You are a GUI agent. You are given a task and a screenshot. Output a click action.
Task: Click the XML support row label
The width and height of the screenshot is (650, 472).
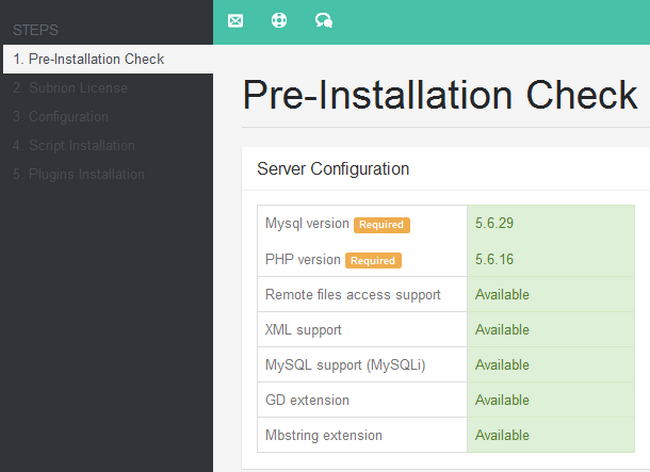(x=303, y=330)
